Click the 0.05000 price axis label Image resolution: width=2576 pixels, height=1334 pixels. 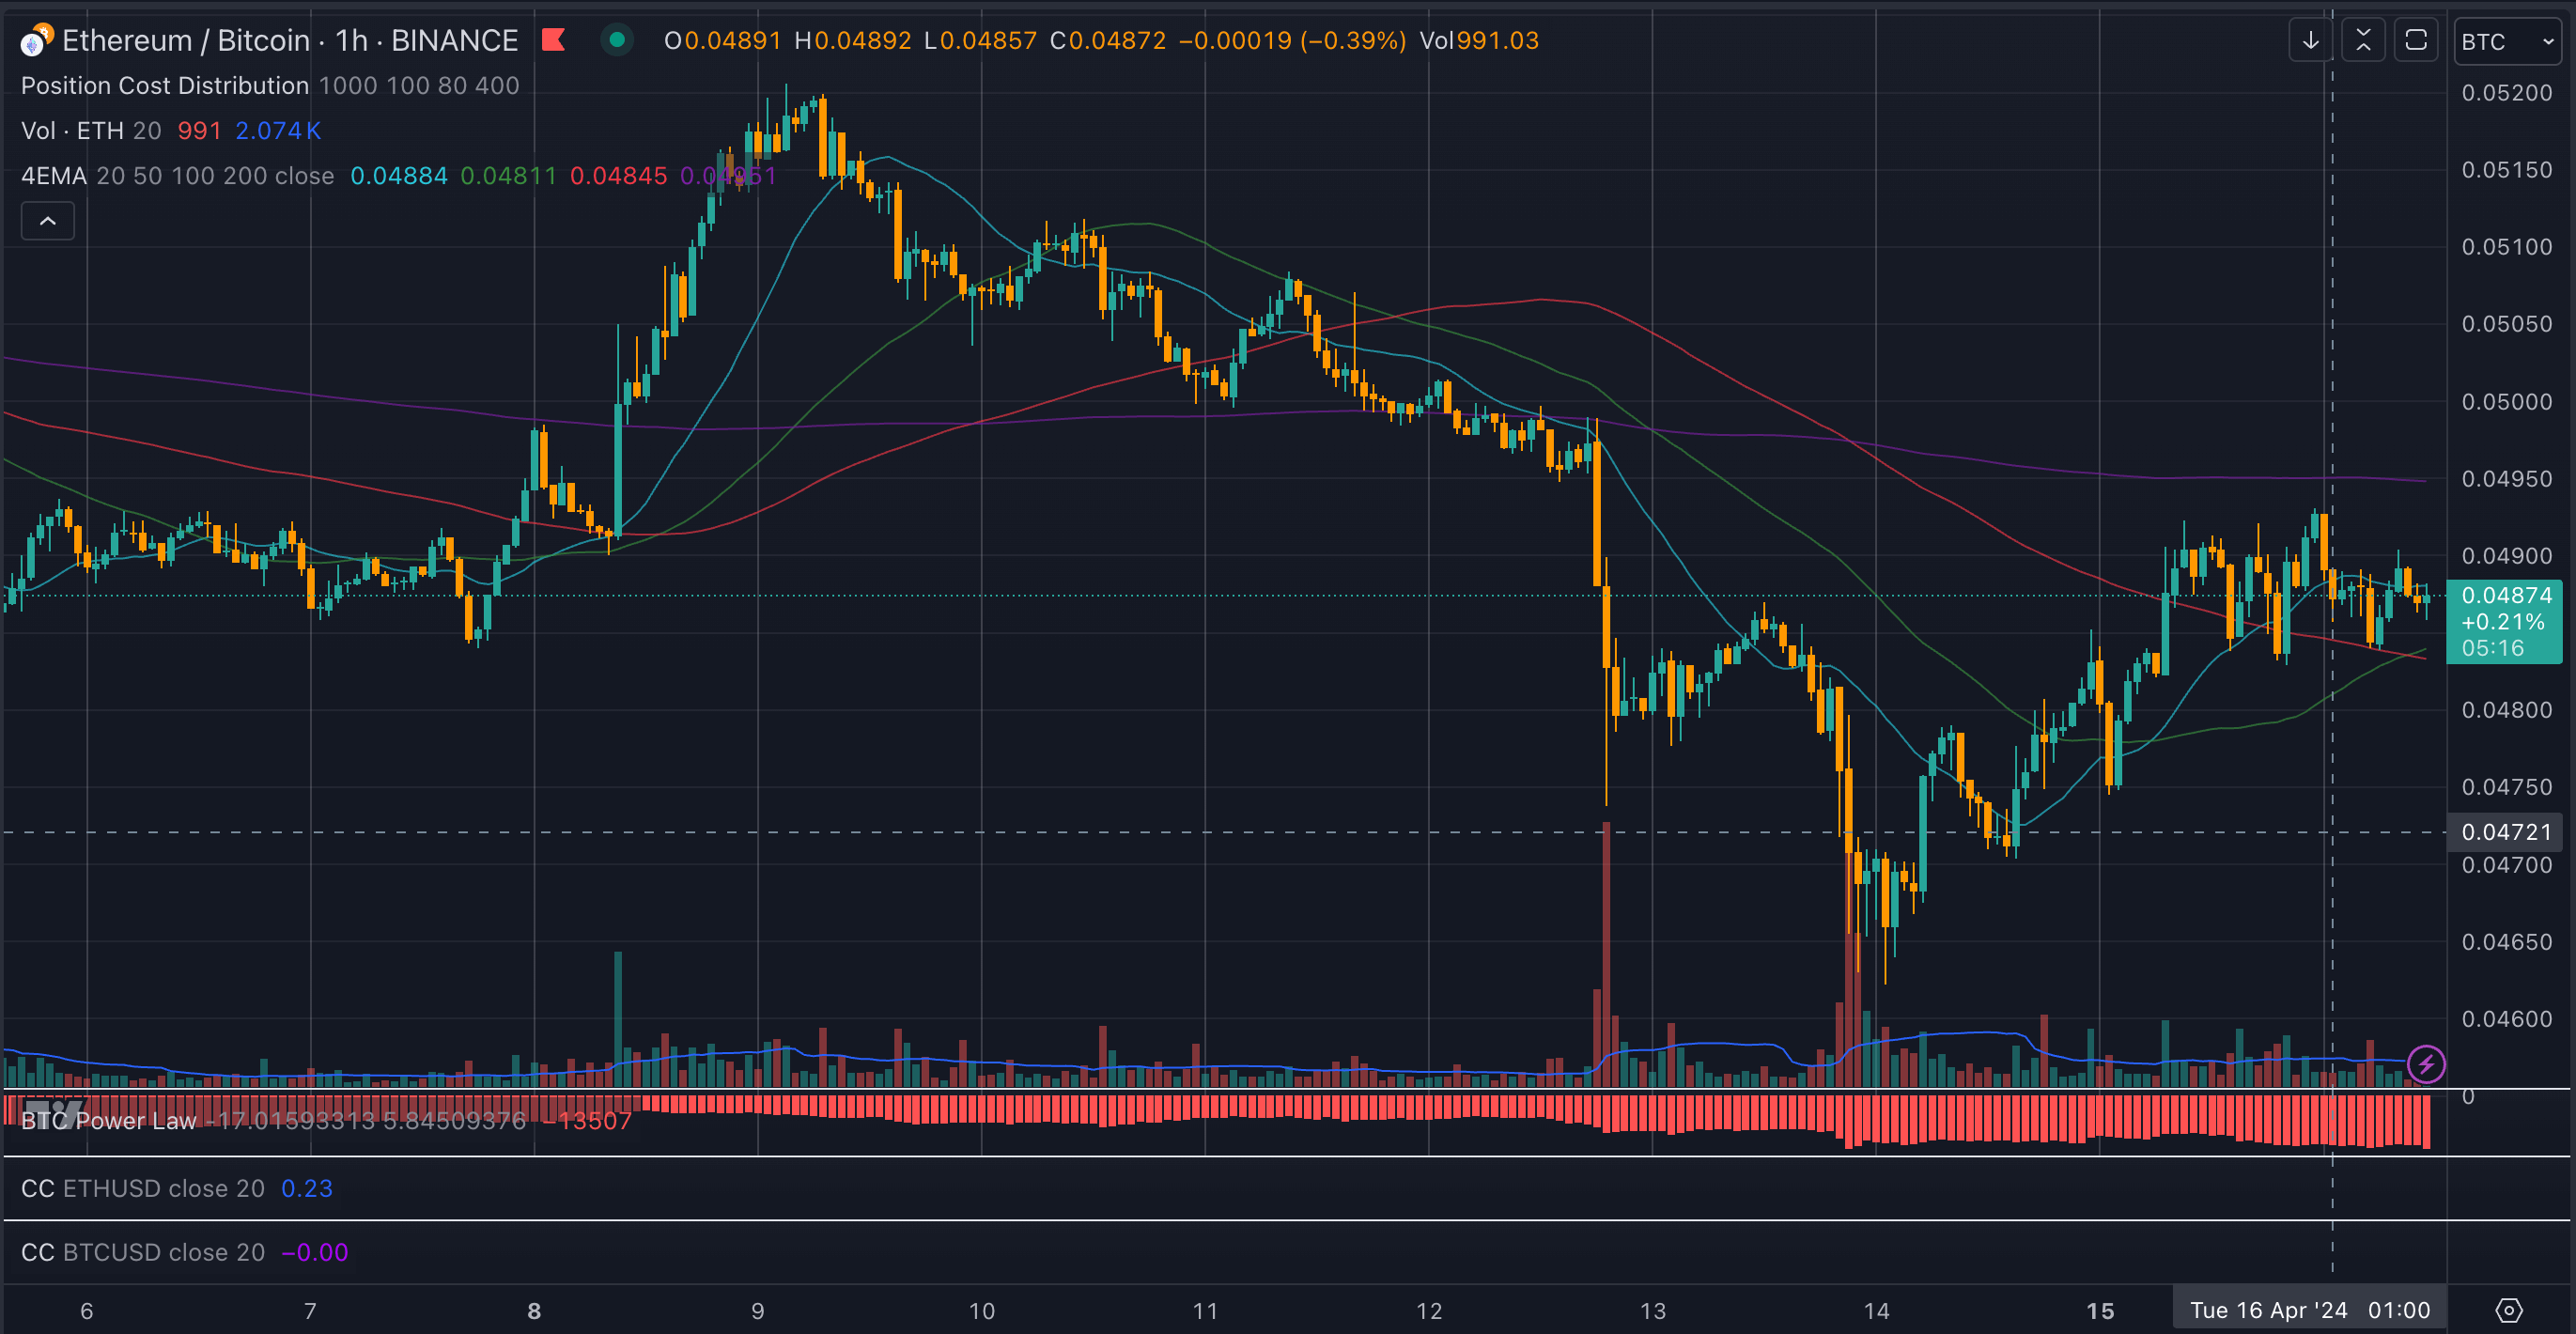pos(2506,402)
